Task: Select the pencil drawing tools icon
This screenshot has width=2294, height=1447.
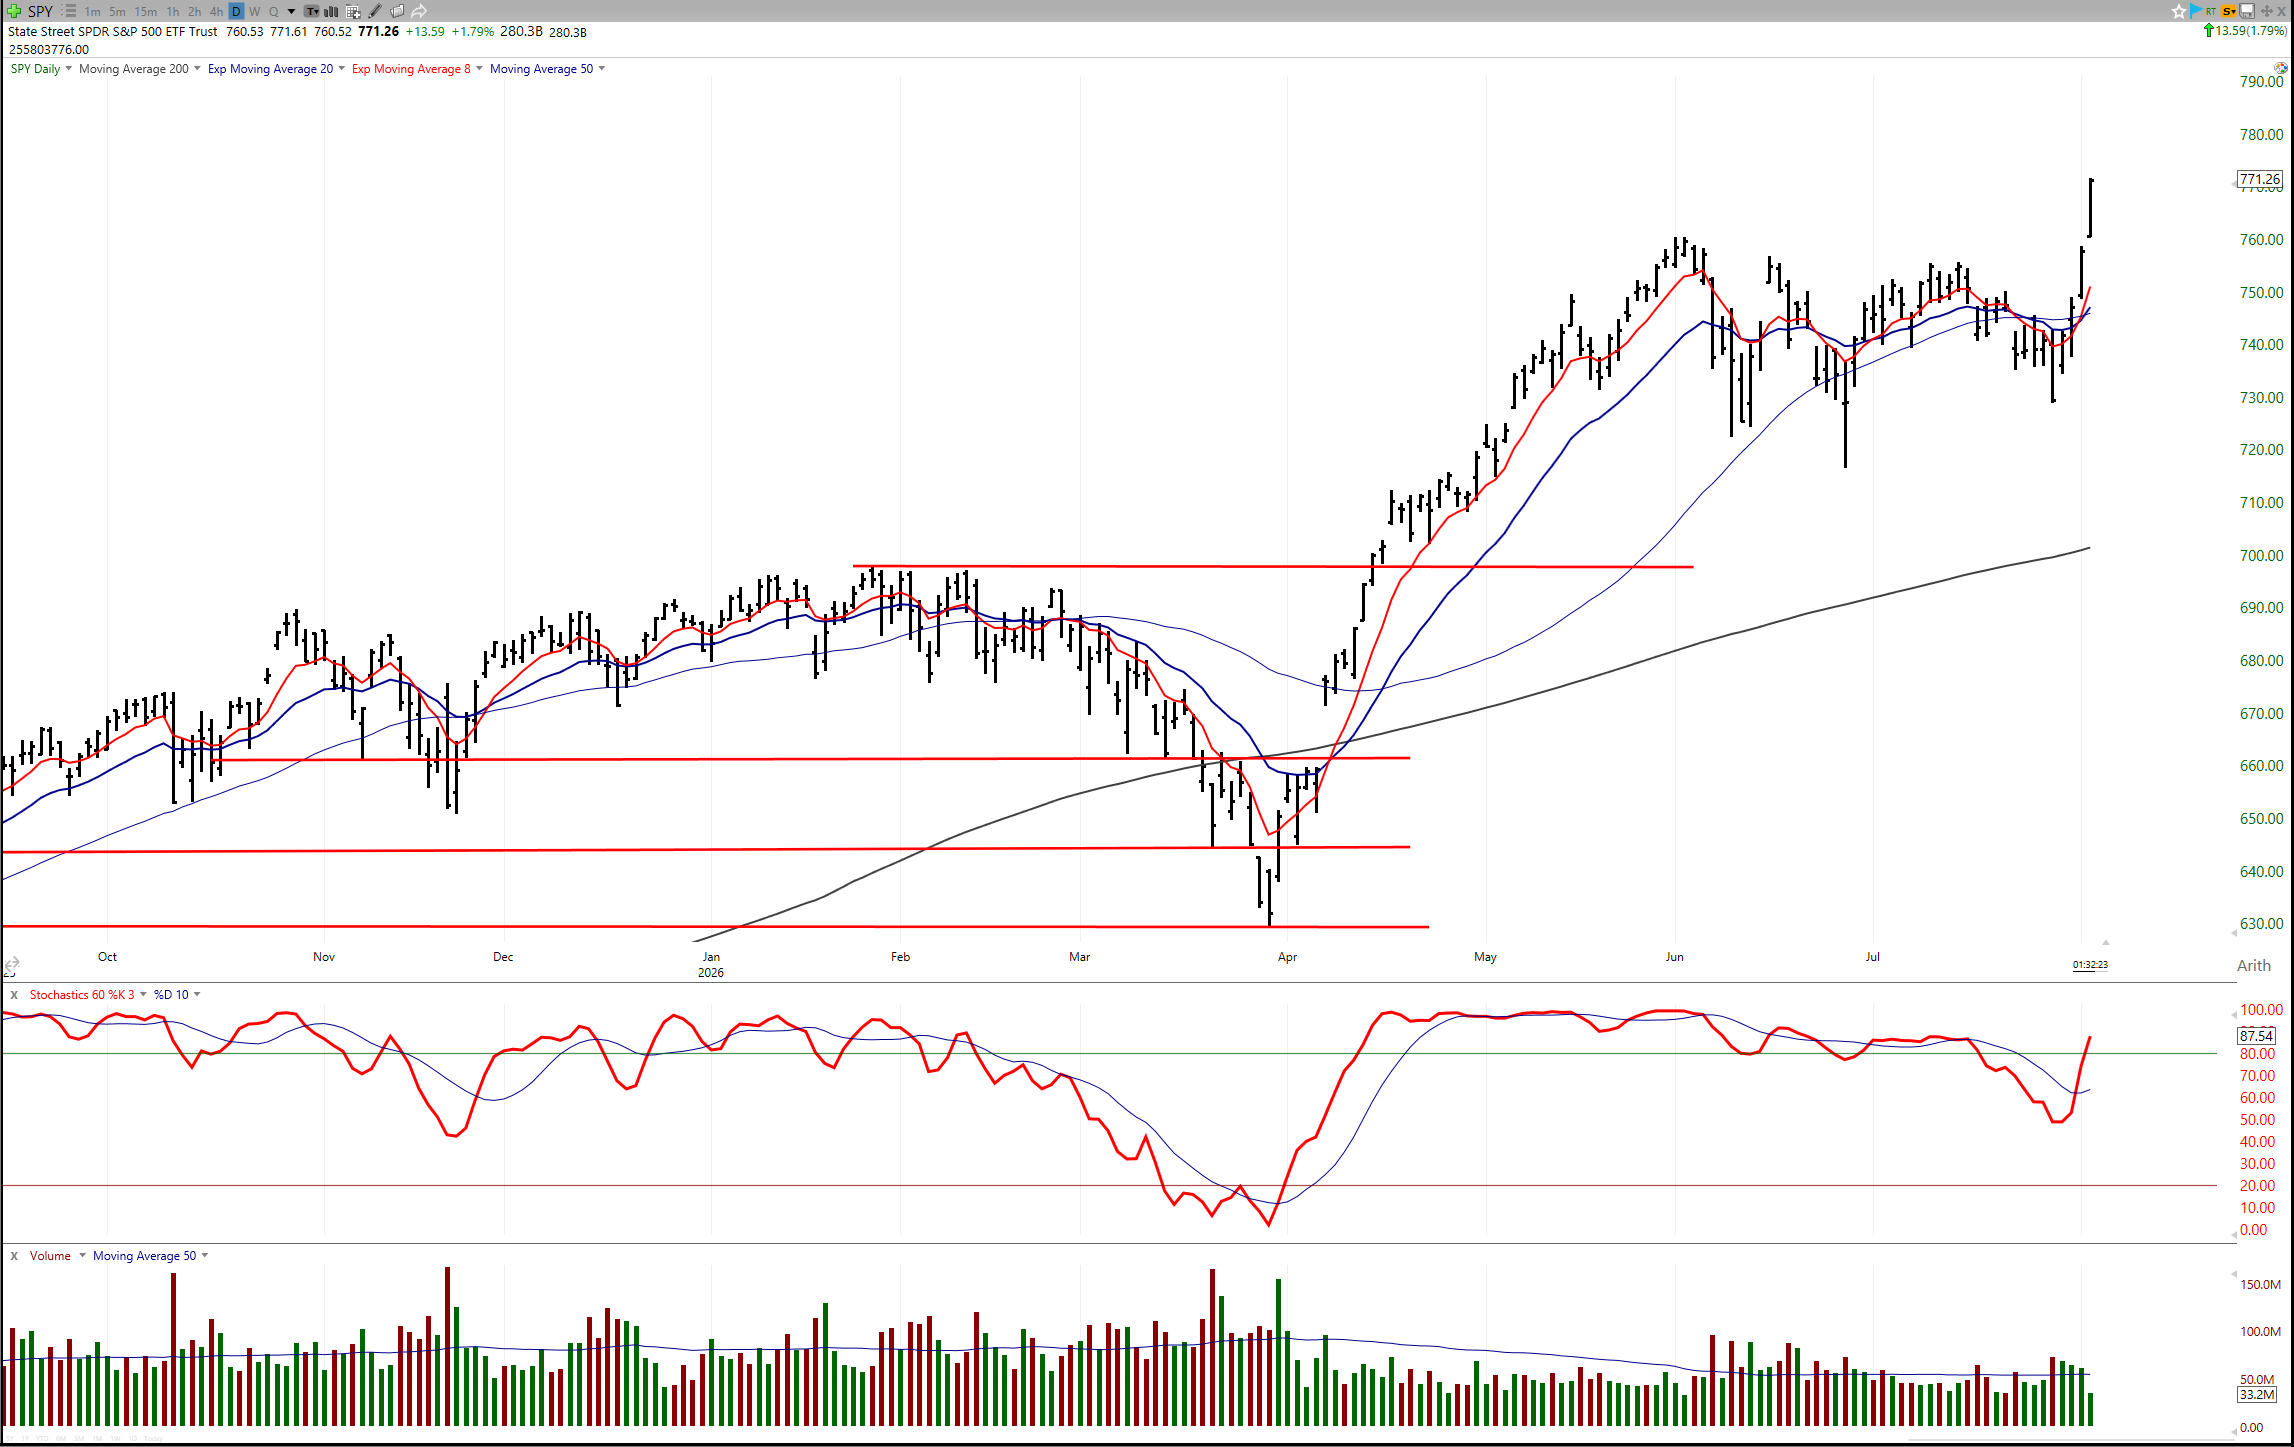Action: (x=375, y=12)
